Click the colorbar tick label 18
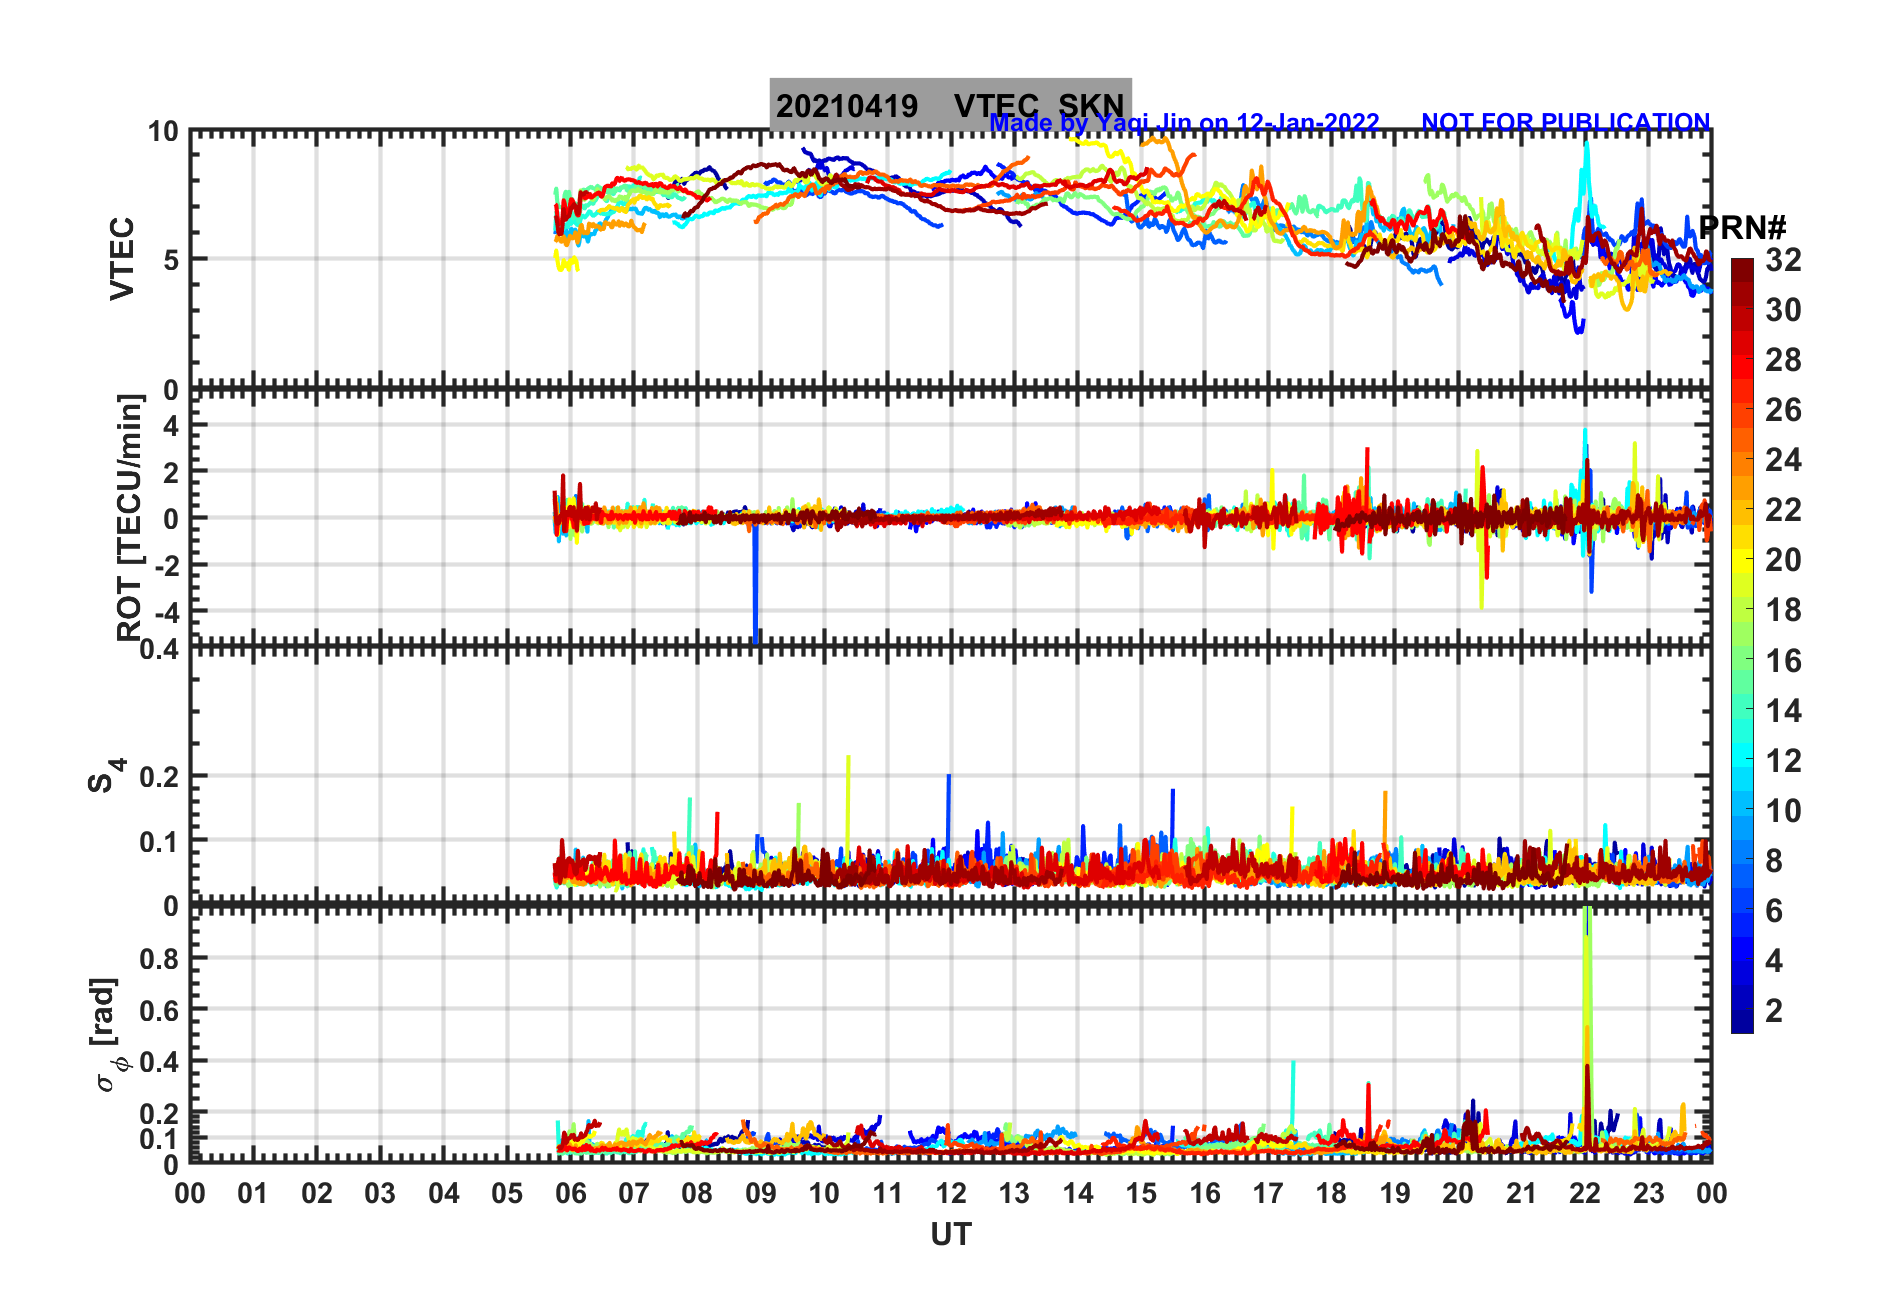 click(x=1783, y=610)
